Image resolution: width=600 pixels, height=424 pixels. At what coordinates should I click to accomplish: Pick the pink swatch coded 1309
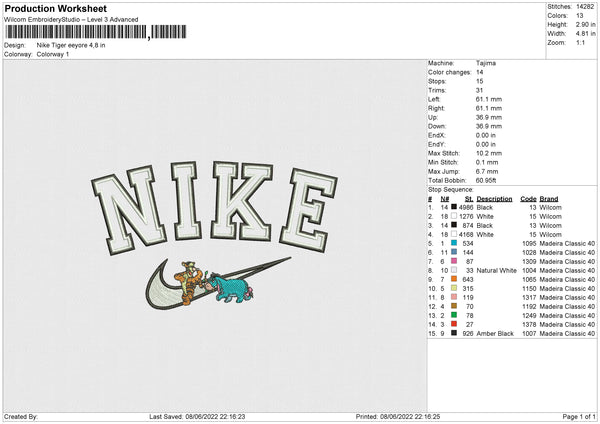pyautogui.click(x=454, y=261)
